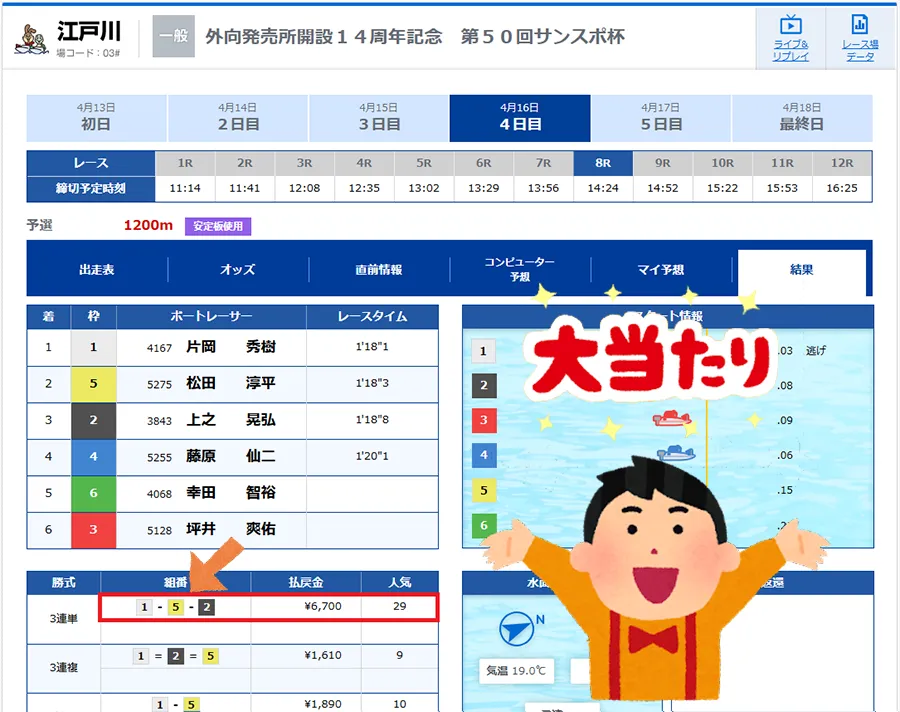Open the 出走表 tab
The height and width of the screenshot is (712, 900).
click(x=97, y=270)
